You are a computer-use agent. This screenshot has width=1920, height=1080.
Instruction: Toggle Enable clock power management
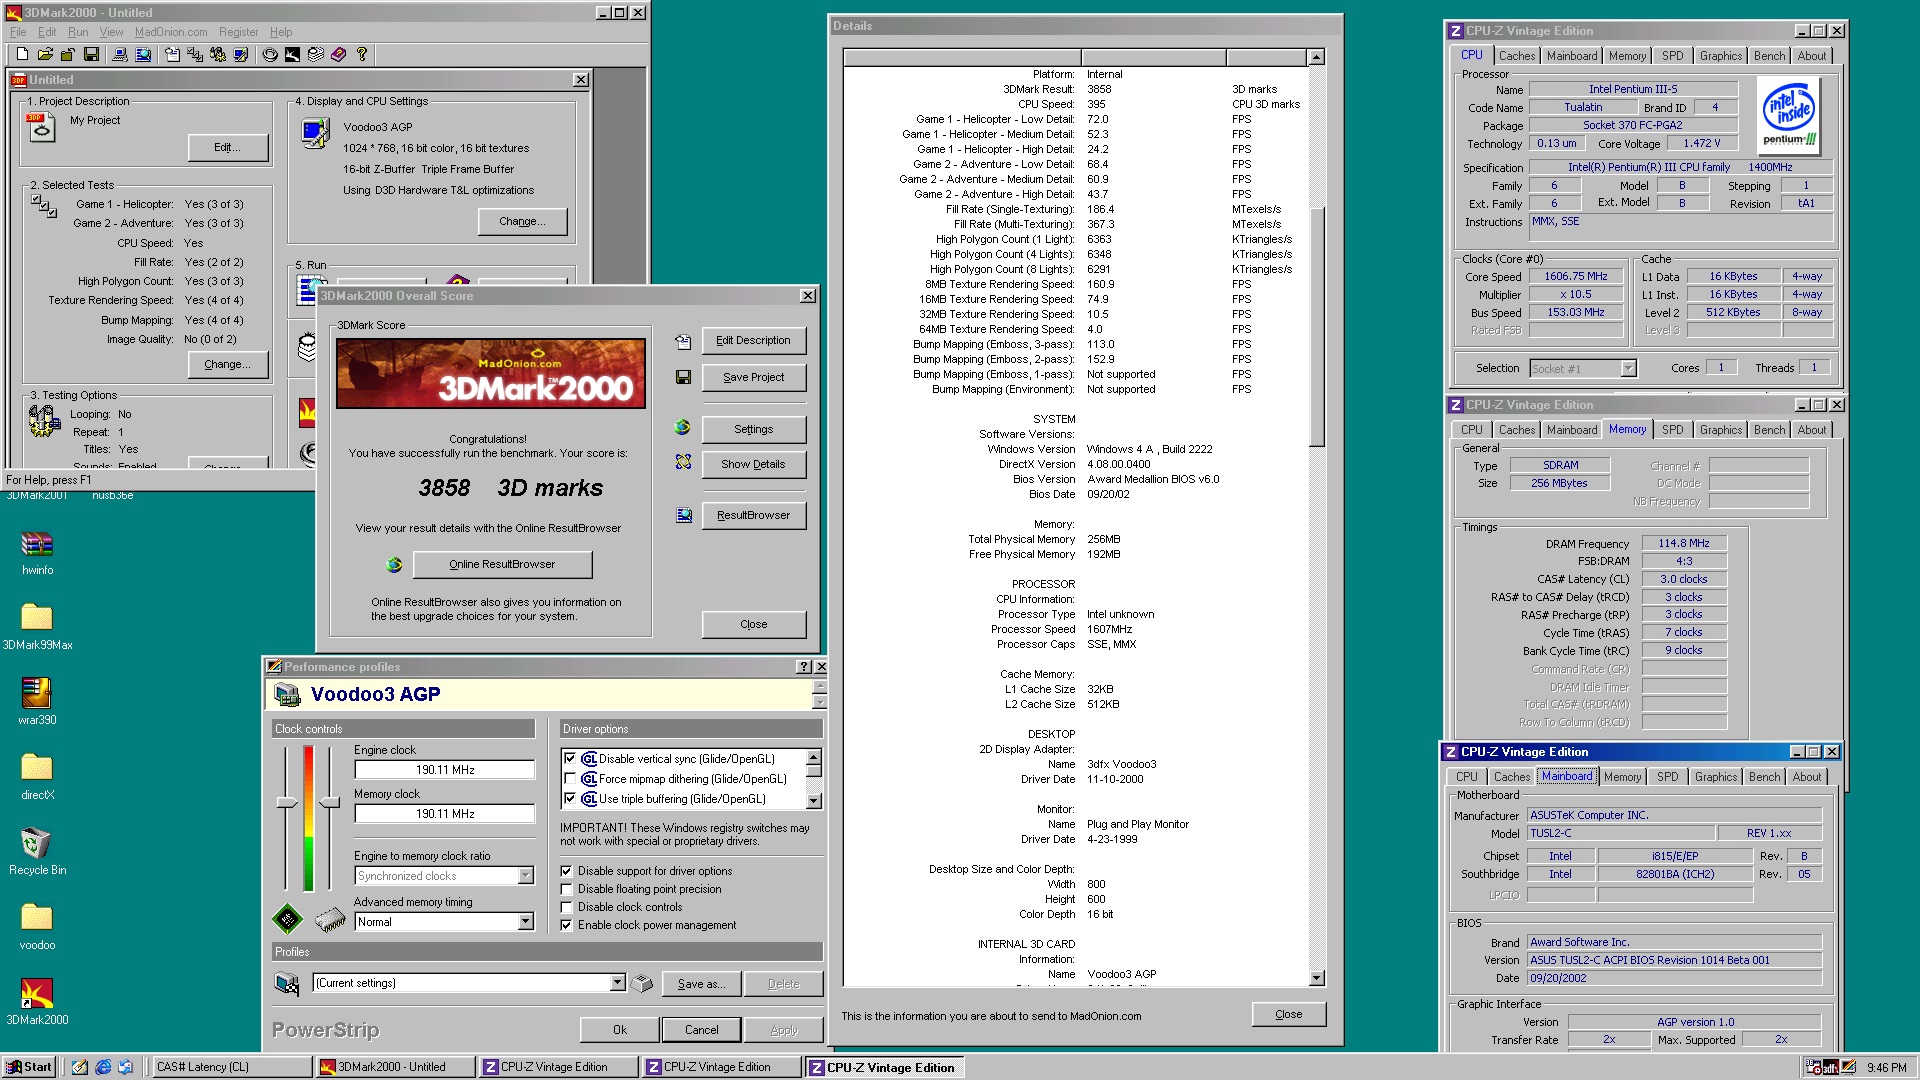(566, 925)
